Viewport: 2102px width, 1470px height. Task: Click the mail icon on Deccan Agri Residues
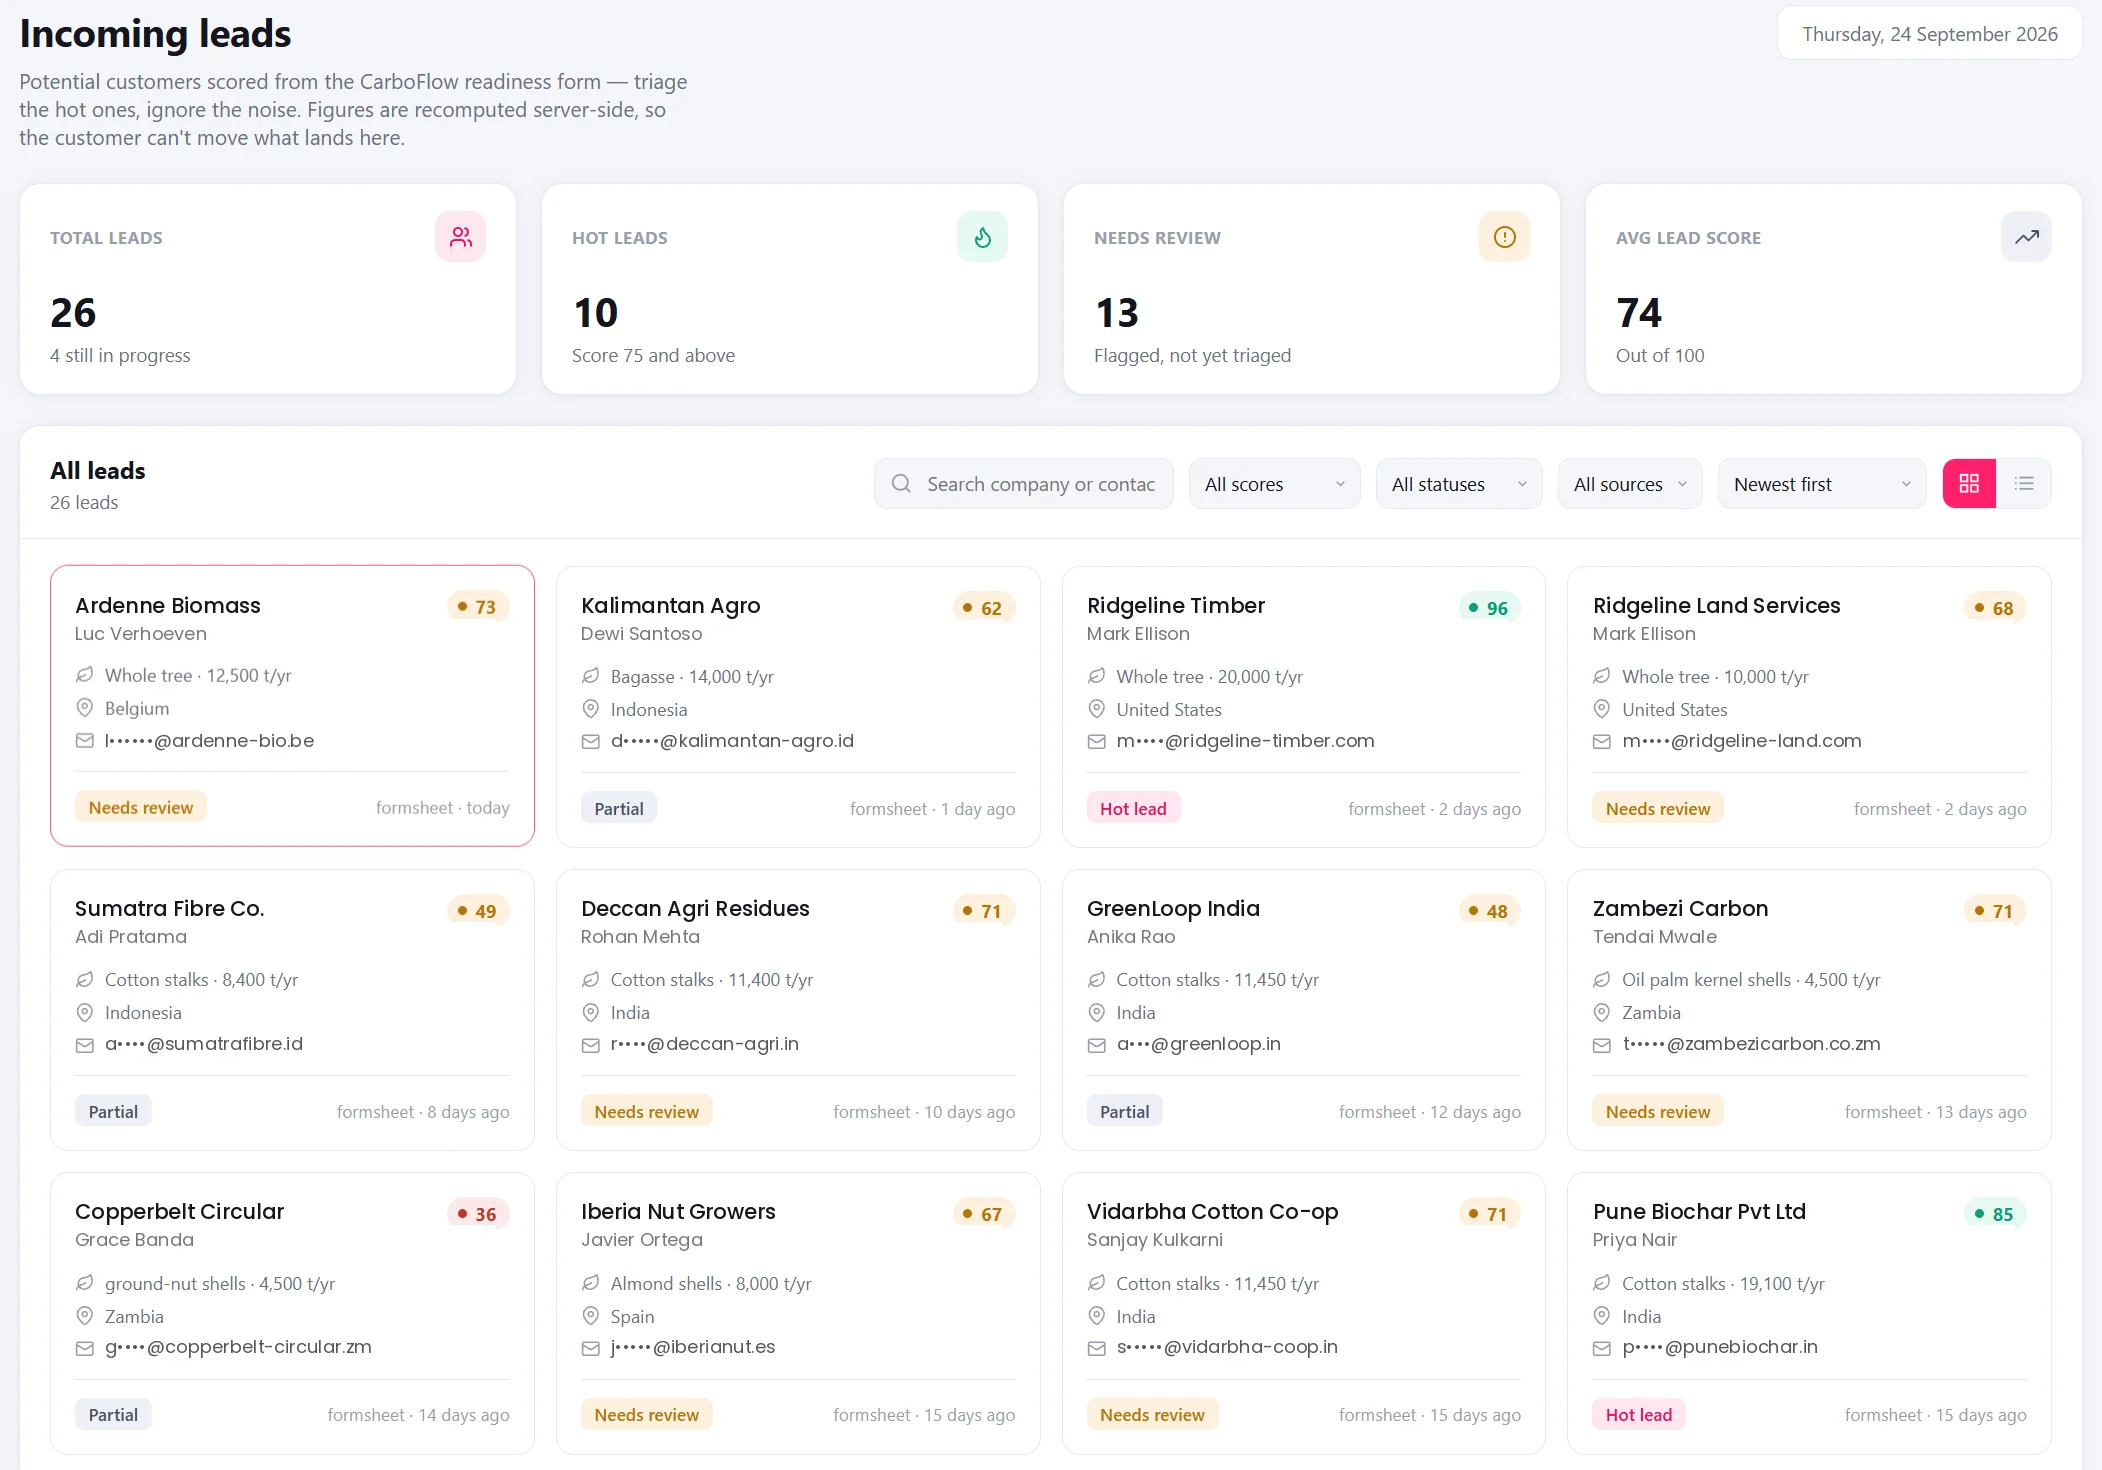[591, 1045]
